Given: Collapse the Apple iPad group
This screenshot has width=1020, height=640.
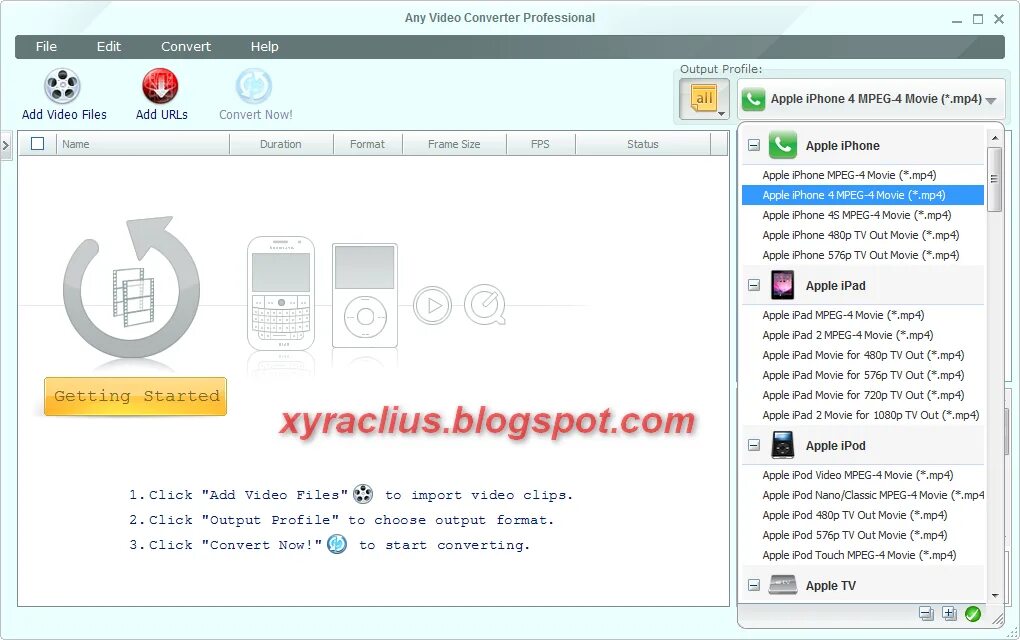Looking at the screenshot, I should coord(753,285).
